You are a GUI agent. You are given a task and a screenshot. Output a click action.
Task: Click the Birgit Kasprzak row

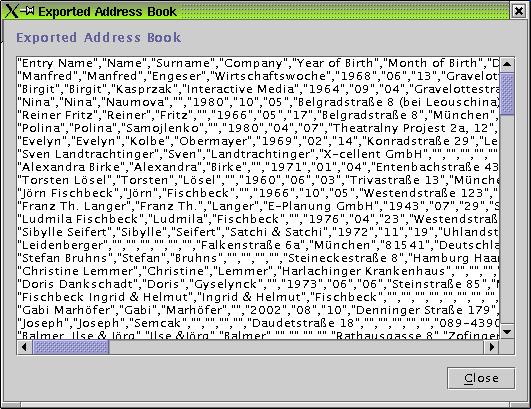(258, 89)
